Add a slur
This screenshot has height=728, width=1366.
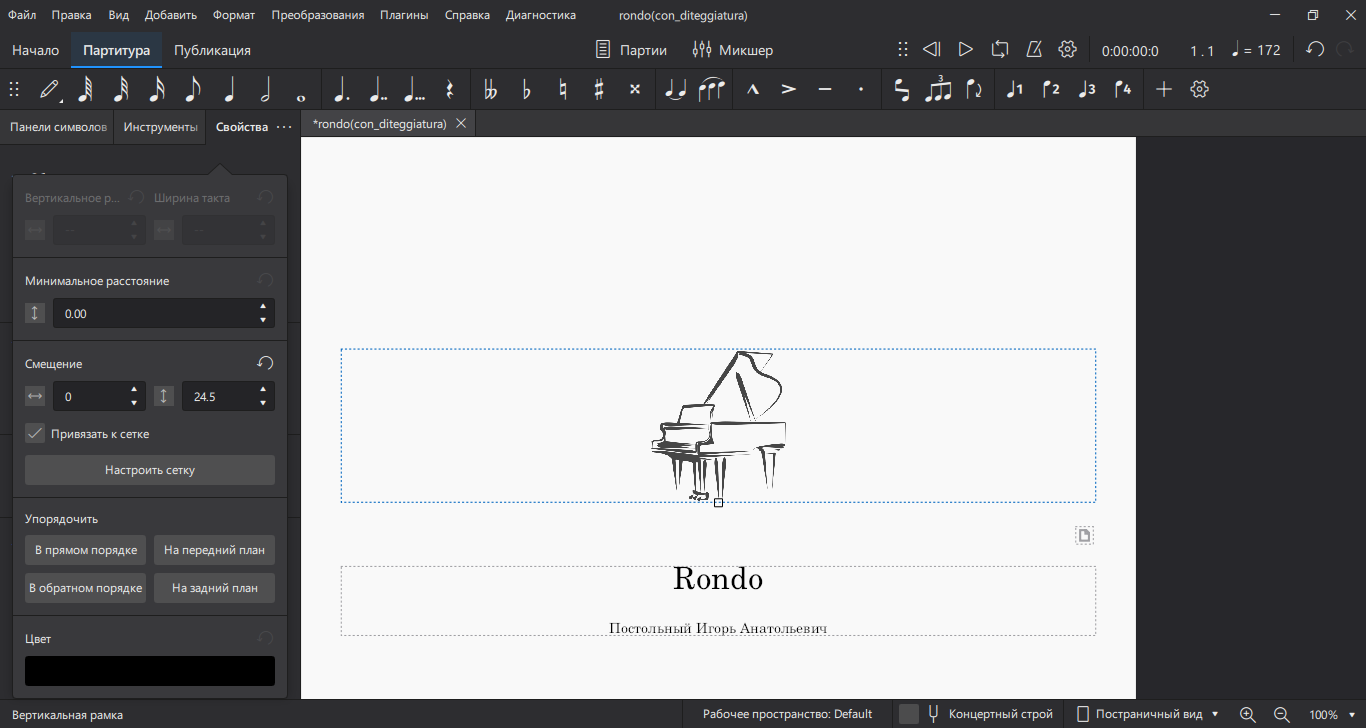click(x=711, y=89)
